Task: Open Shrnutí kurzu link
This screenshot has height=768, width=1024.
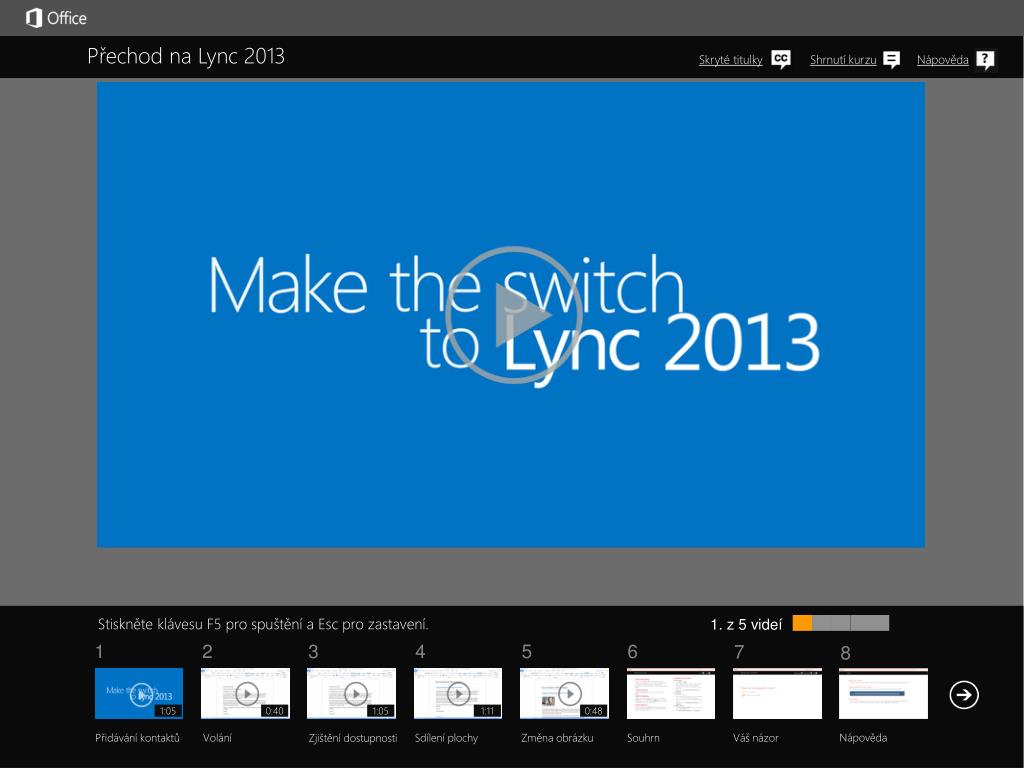Action: [842, 60]
